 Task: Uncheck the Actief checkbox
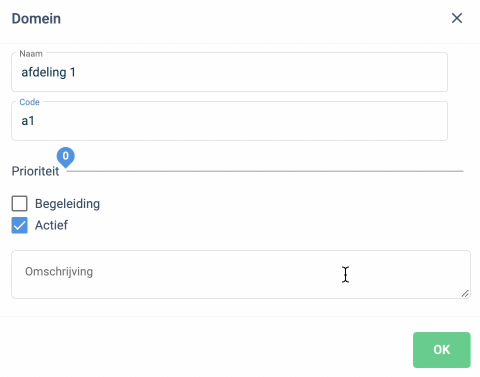19,225
